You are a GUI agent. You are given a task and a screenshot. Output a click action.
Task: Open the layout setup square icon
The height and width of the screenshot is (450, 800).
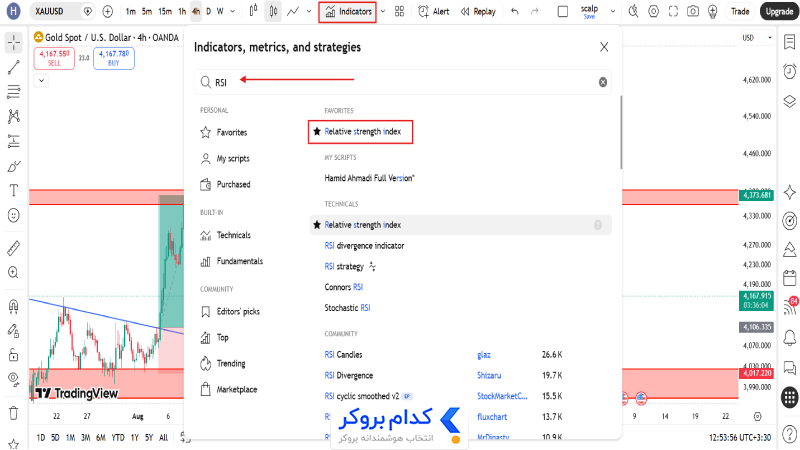563,11
